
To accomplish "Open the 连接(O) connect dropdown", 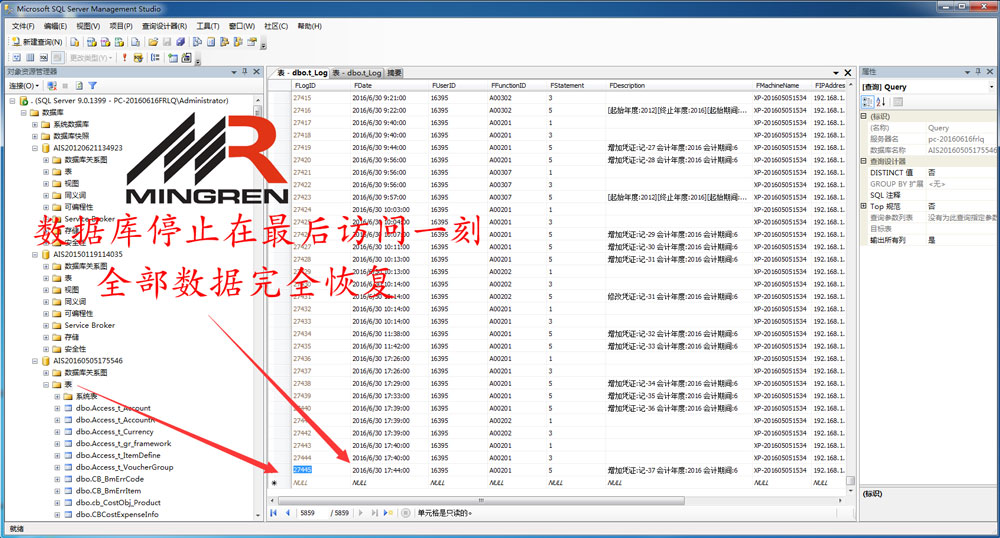I will 23,86.
